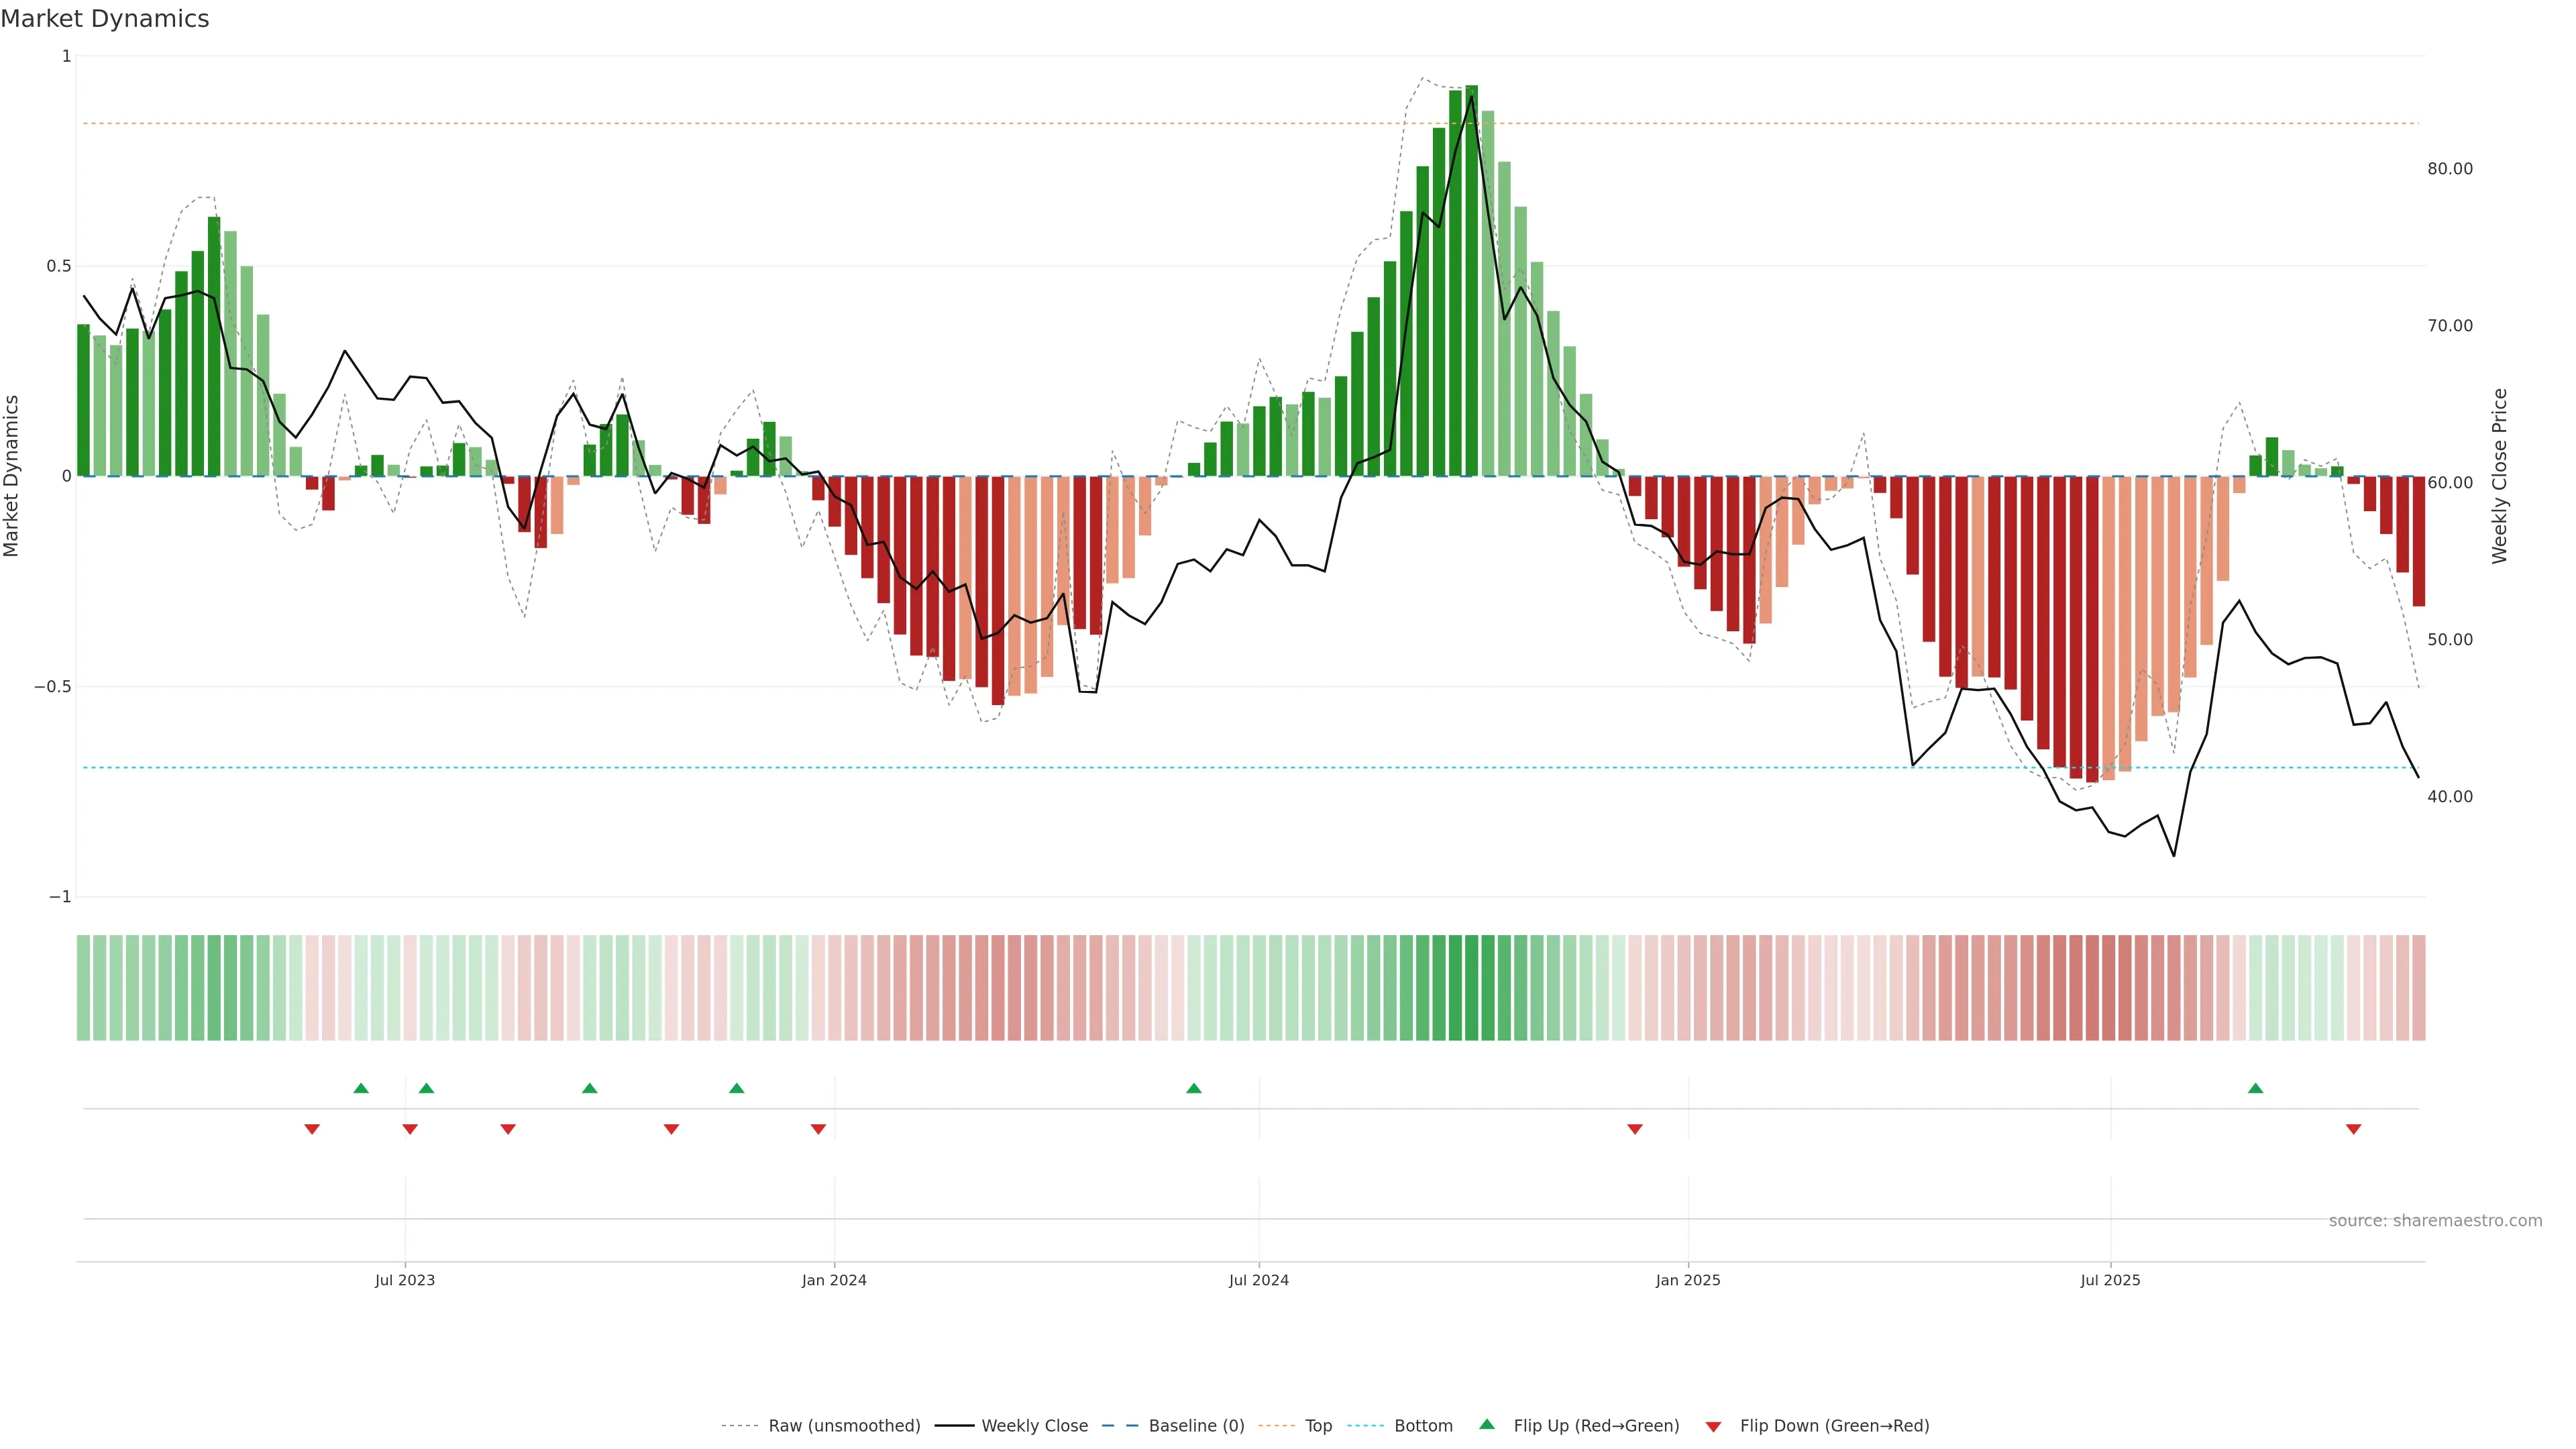Click the last Flip Up triangle in 2025
Image resolution: width=2576 pixels, height=1449 pixels.
pos(2255,1088)
